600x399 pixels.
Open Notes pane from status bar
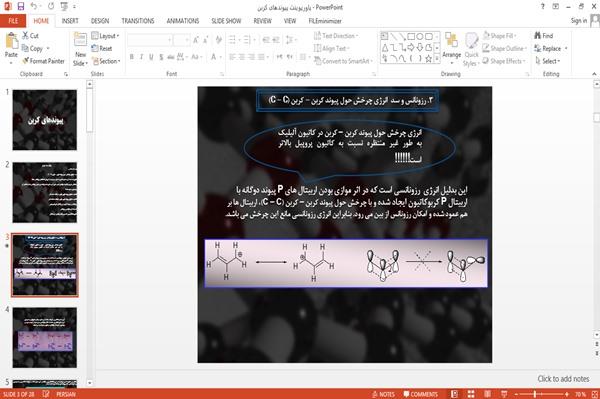pyautogui.click(x=383, y=394)
